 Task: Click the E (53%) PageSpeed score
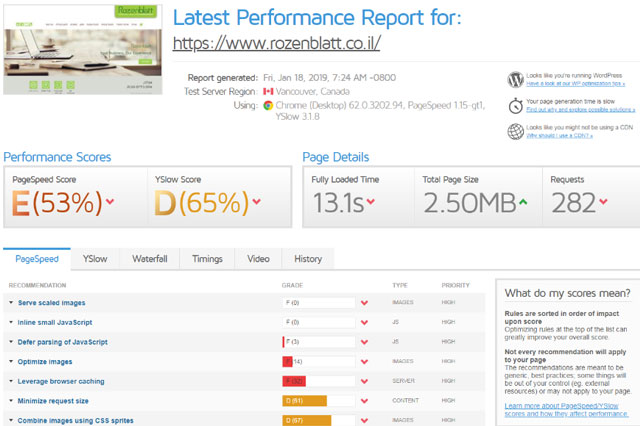click(x=57, y=202)
